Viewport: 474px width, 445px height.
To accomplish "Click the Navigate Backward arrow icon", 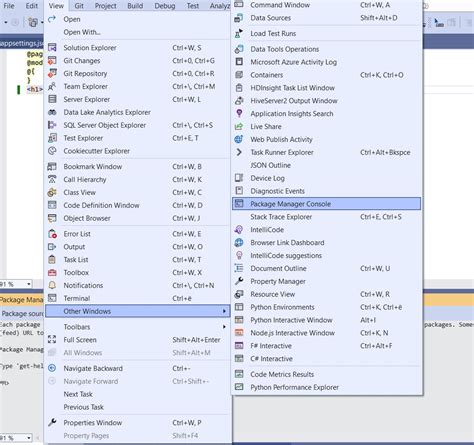I will [52, 368].
